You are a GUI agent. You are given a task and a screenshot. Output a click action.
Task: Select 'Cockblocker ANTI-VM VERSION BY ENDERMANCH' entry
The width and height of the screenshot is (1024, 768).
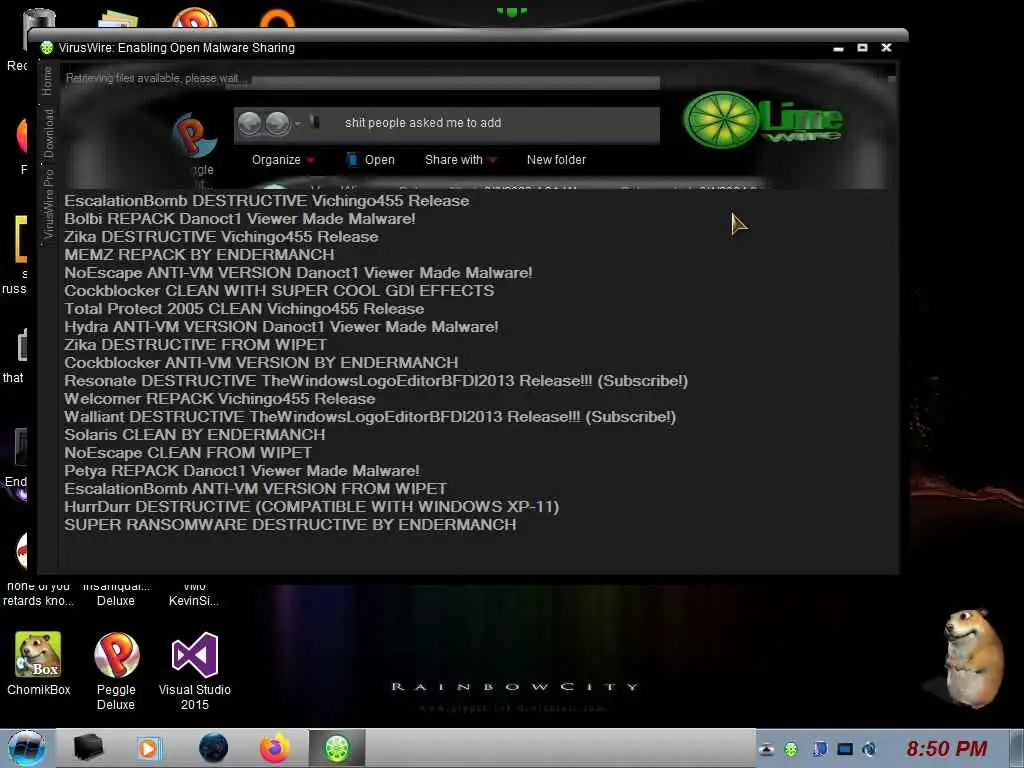pyautogui.click(x=261, y=362)
